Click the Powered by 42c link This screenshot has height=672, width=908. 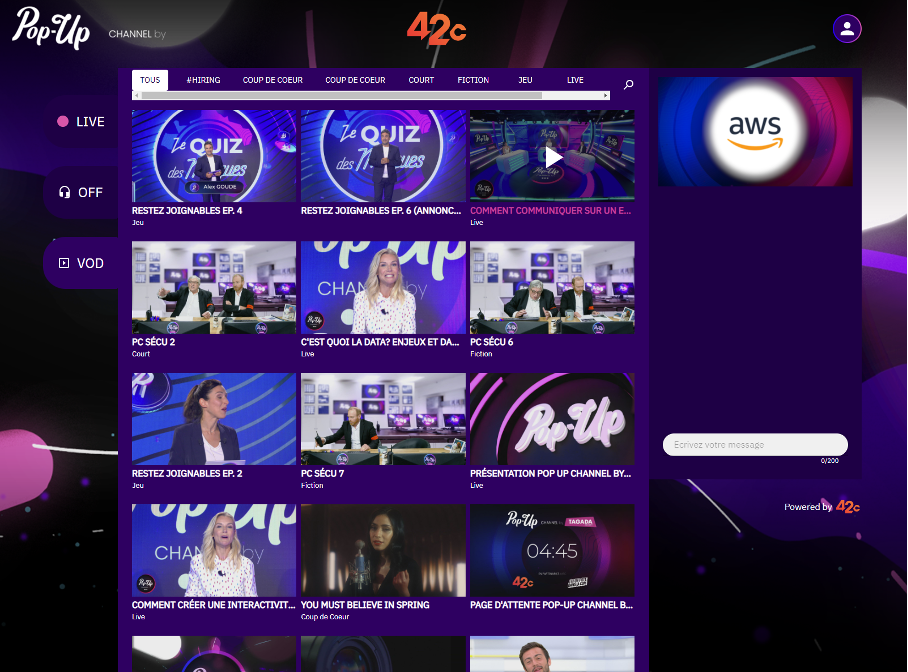pyautogui.click(x=820, y=507)
